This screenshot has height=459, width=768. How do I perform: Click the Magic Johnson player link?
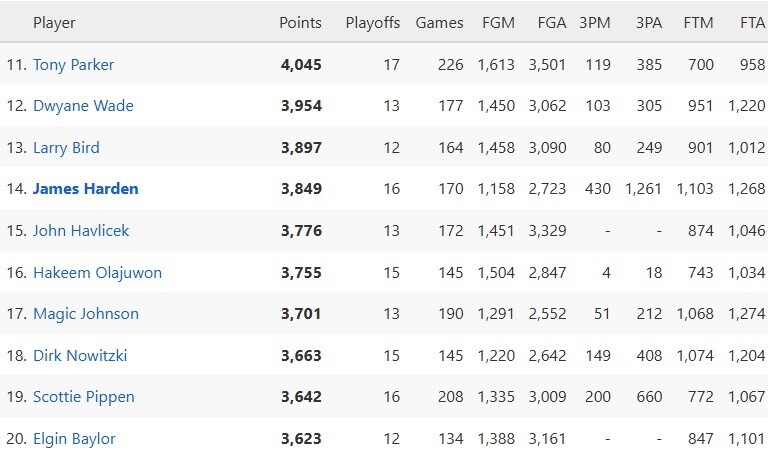point(86,314)
